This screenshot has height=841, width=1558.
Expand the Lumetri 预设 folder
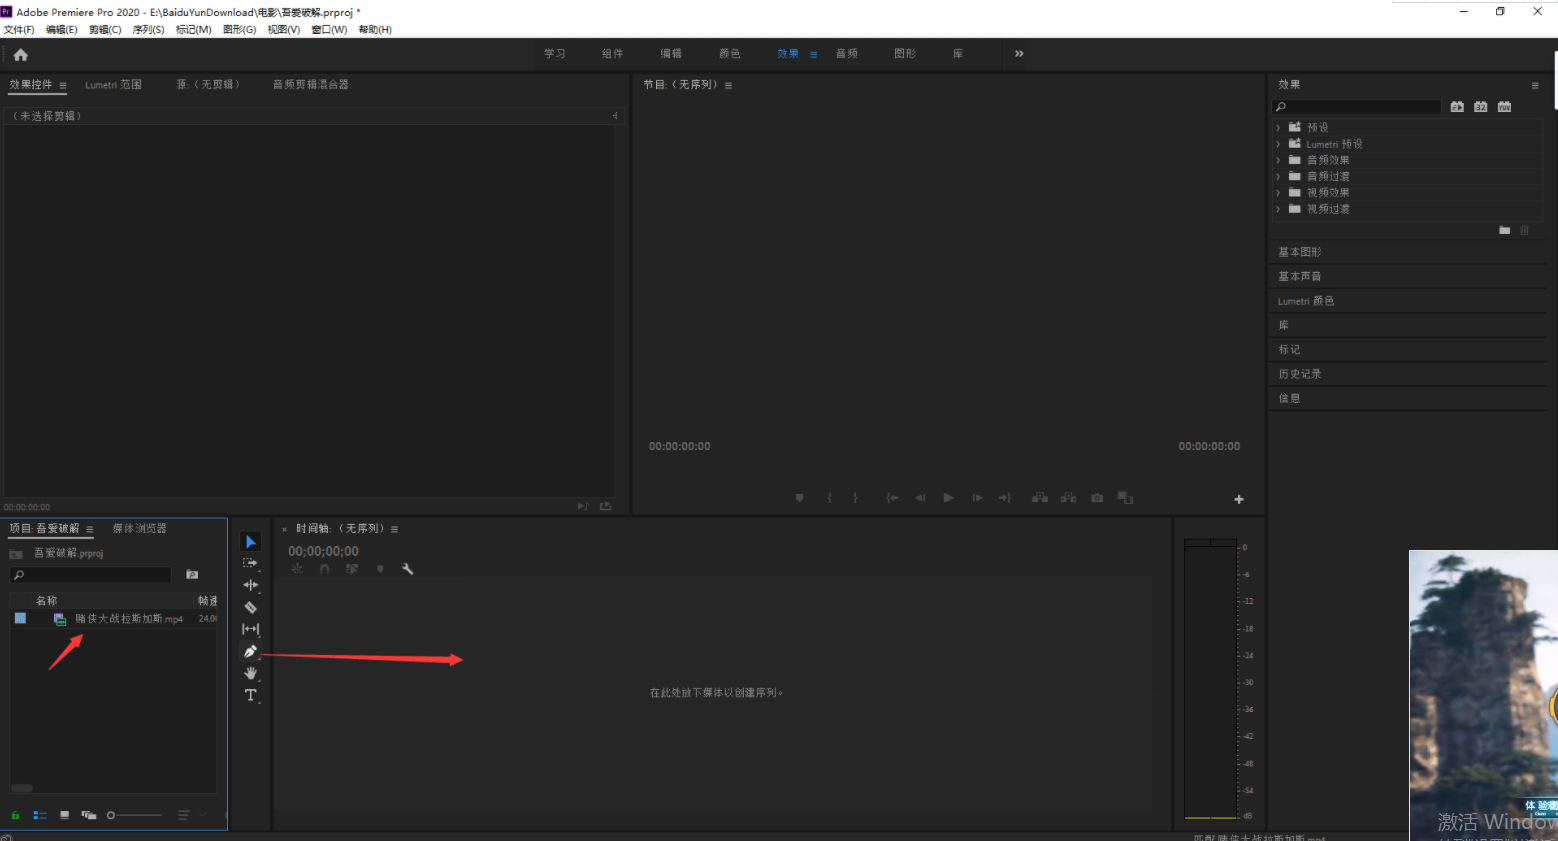(1278, 144)
